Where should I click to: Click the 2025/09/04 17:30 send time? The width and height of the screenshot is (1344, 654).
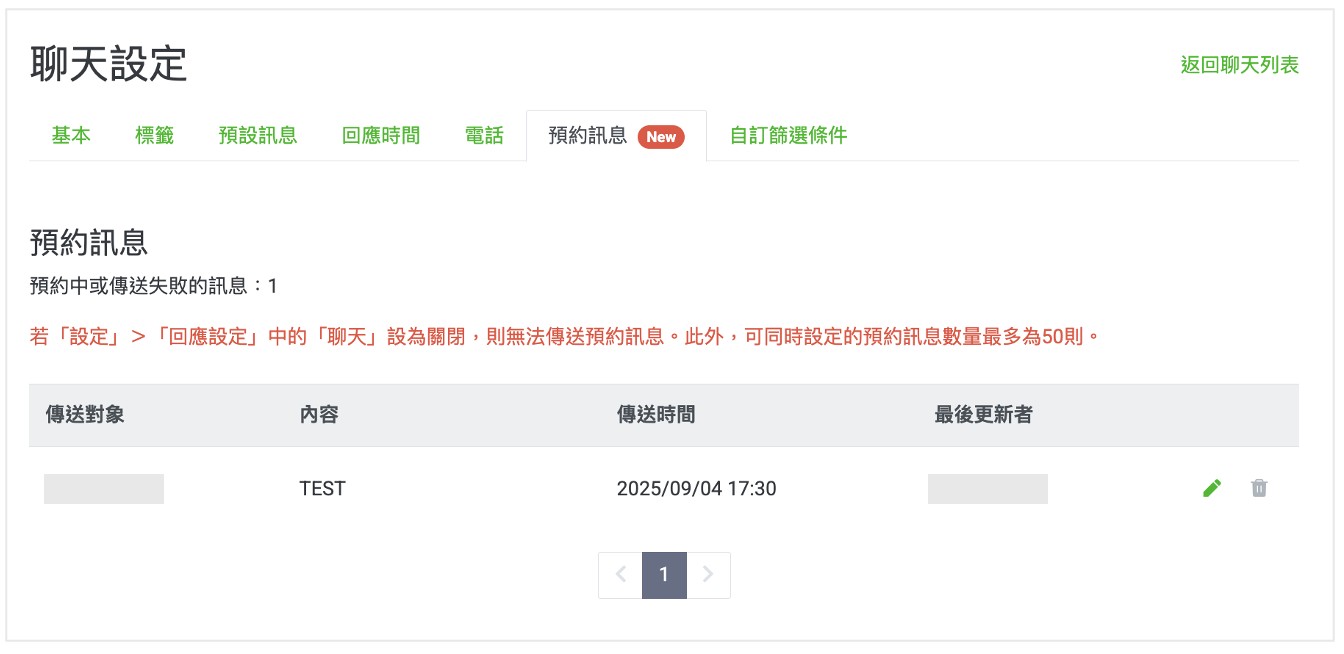click(696, 489)
